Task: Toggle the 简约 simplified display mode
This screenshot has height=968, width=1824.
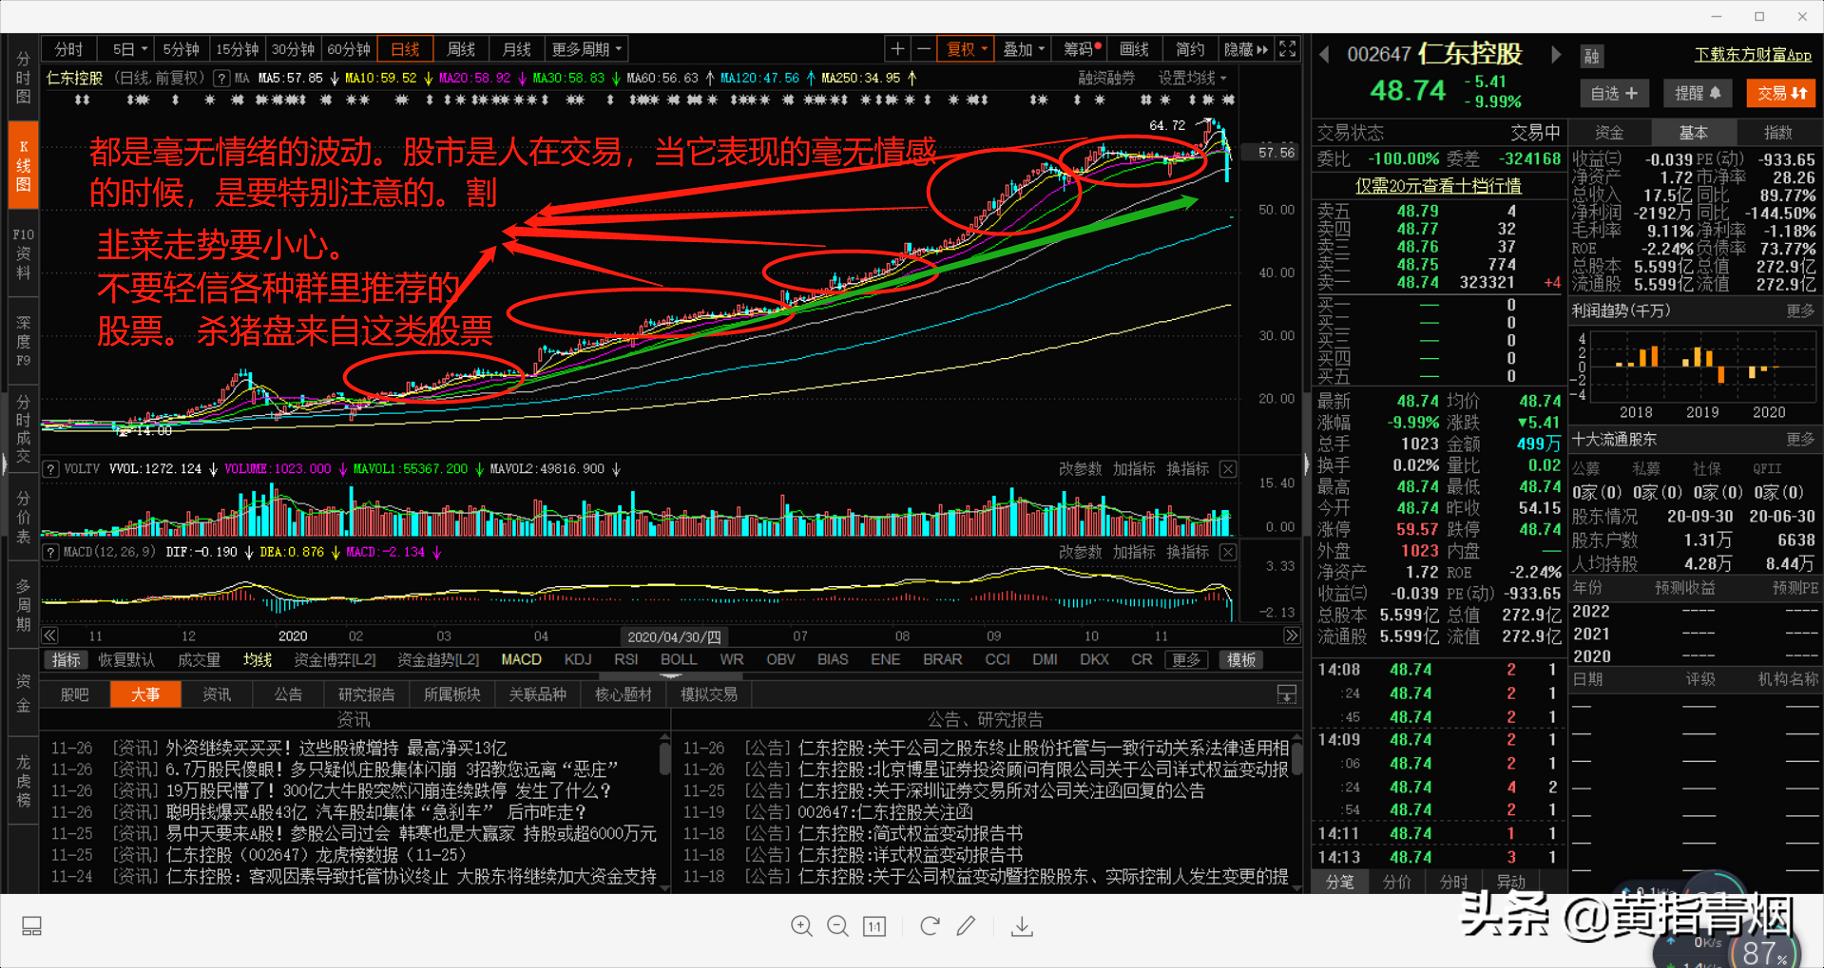Action: pyautogui.click(x=1189, y=48)
